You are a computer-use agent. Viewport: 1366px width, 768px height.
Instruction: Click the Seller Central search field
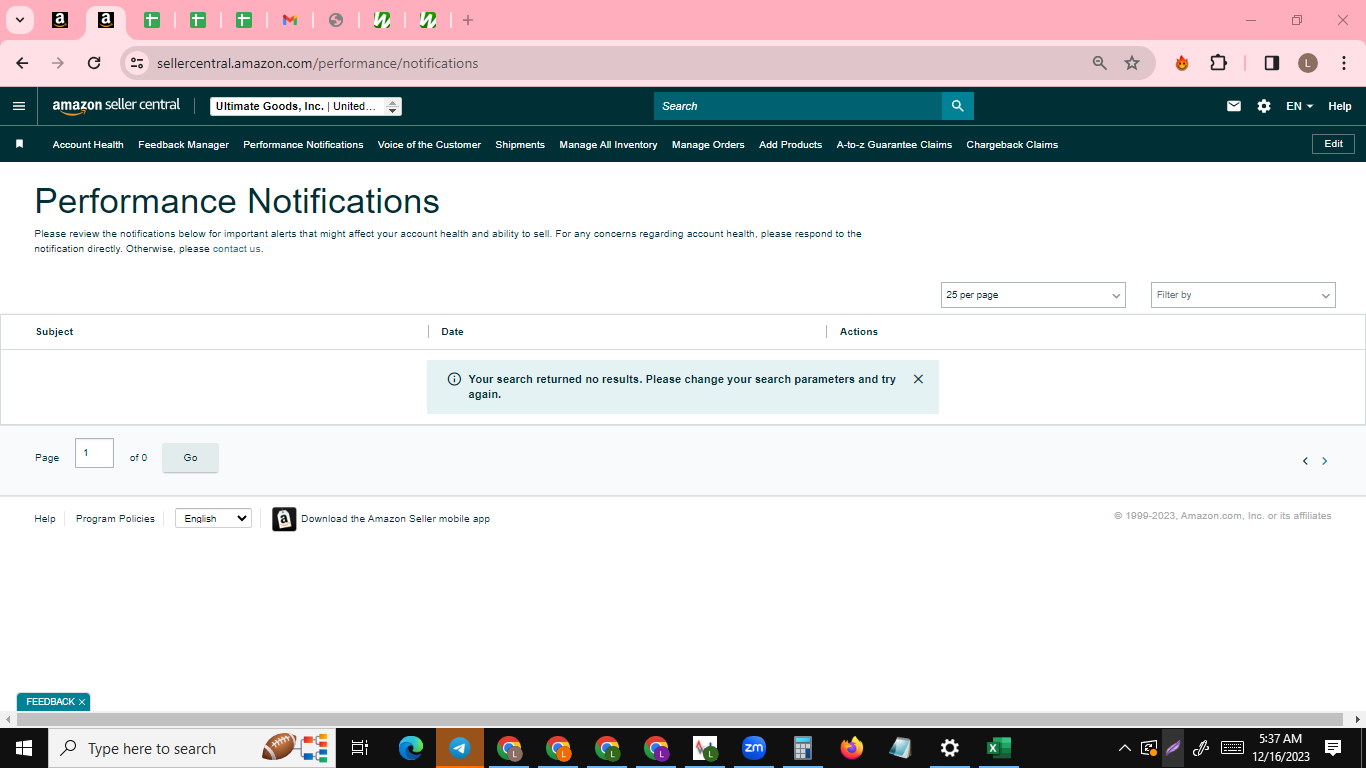coord(798,106)
